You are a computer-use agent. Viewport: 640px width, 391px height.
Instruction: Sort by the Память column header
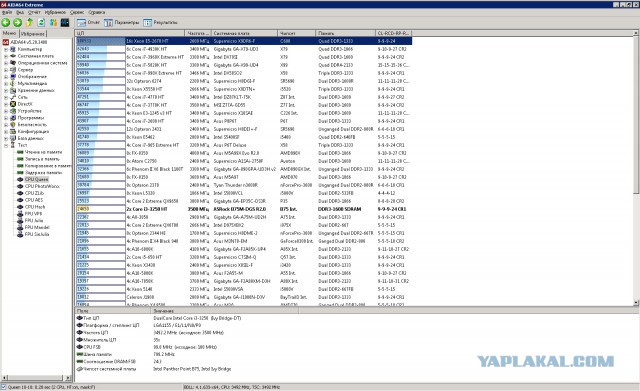tap(345, 33)
